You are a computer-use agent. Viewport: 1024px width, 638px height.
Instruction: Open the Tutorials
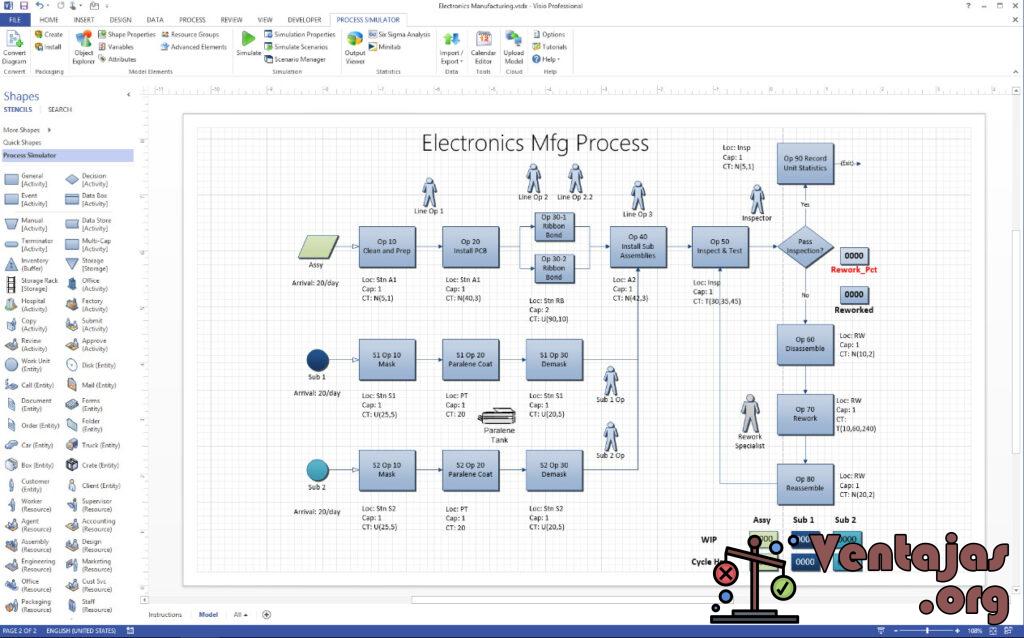549,46
